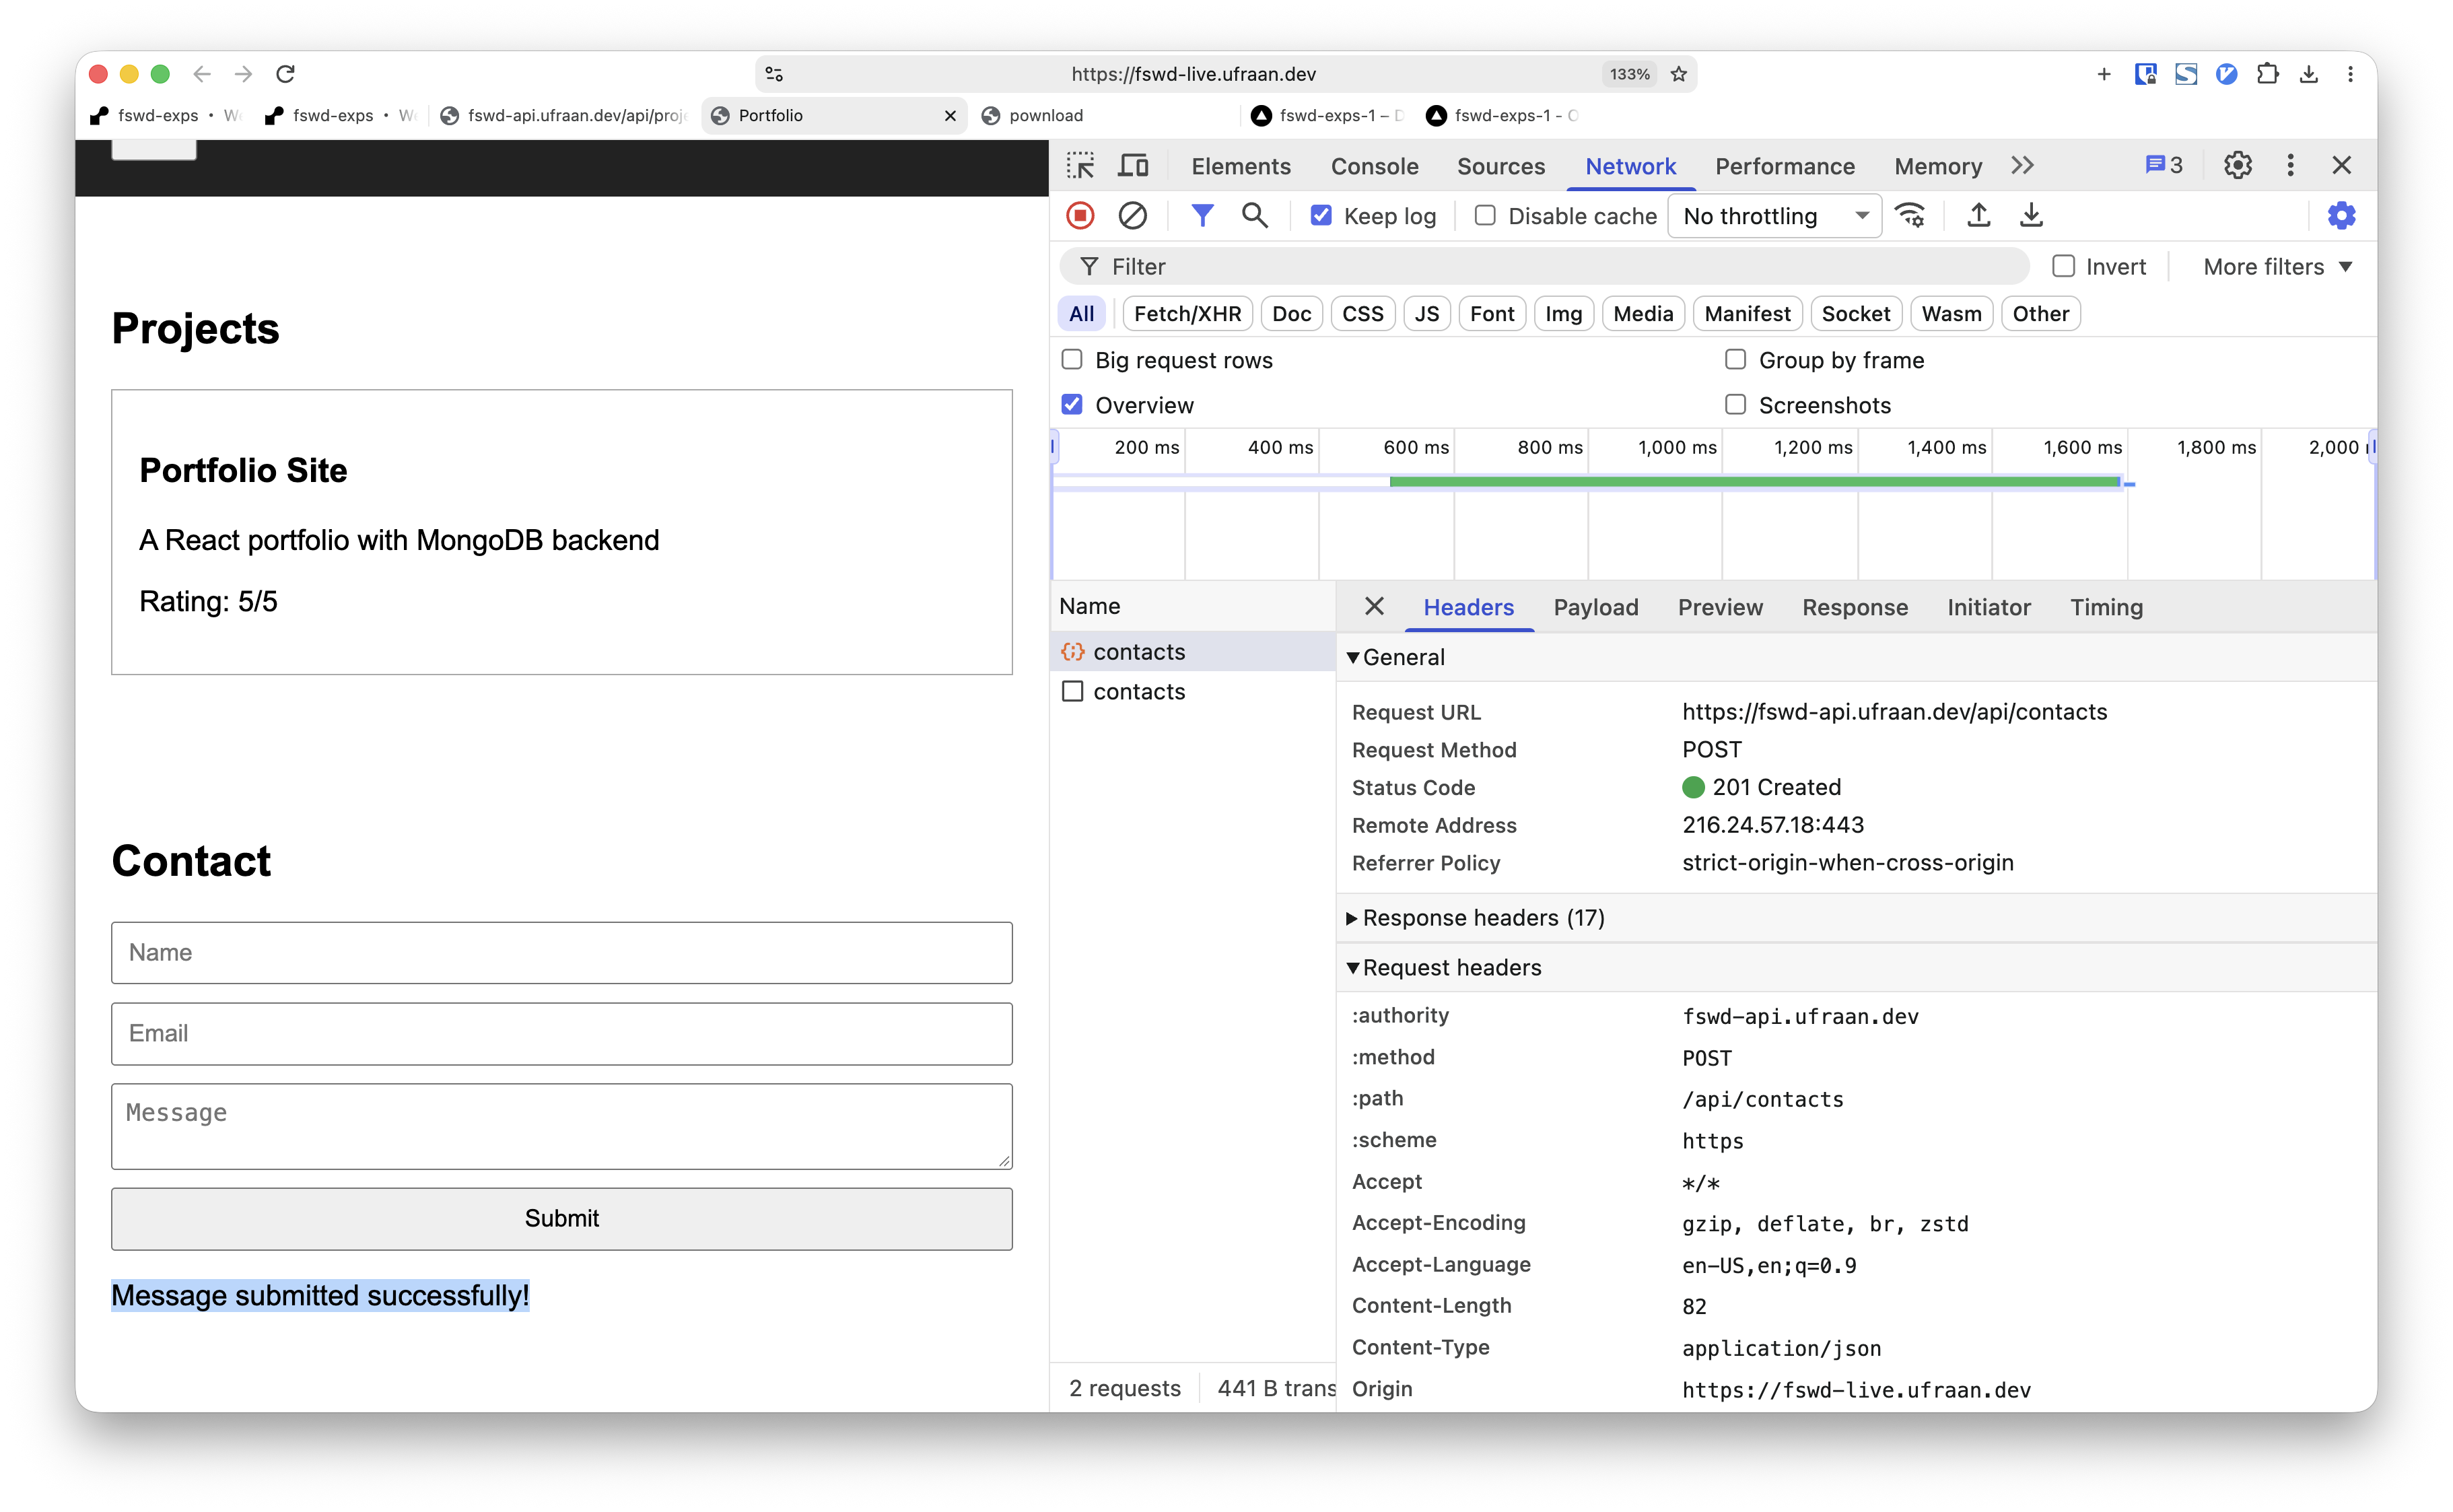Open the Response tab
Screen dimensions: 2453x1512
[1854, 607]
